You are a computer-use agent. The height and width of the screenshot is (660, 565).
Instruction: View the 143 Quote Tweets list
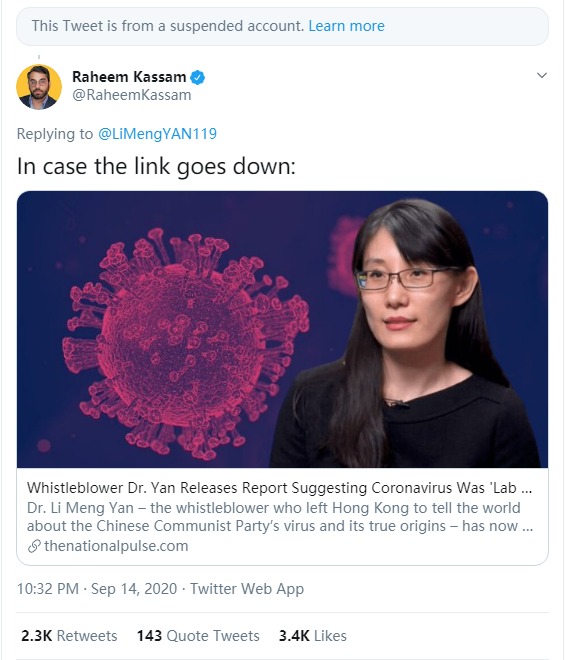pos(198,636)
